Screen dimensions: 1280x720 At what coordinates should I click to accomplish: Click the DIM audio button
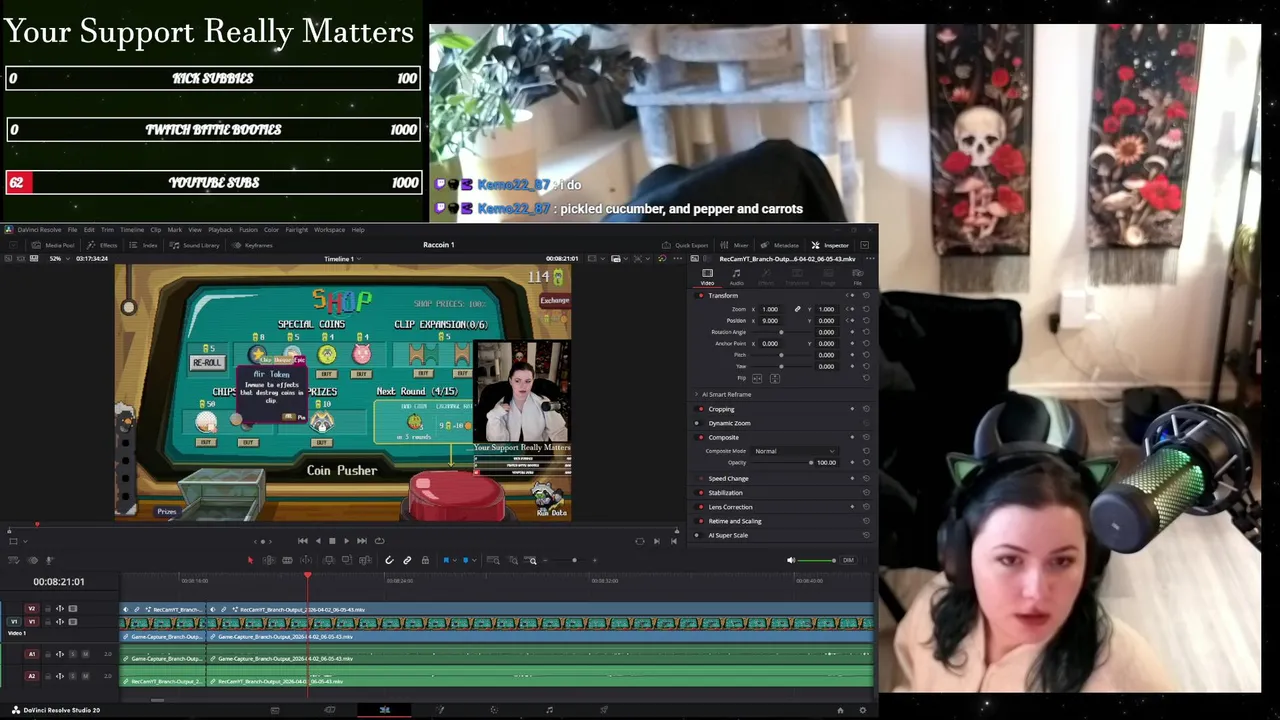pos(848,560)
